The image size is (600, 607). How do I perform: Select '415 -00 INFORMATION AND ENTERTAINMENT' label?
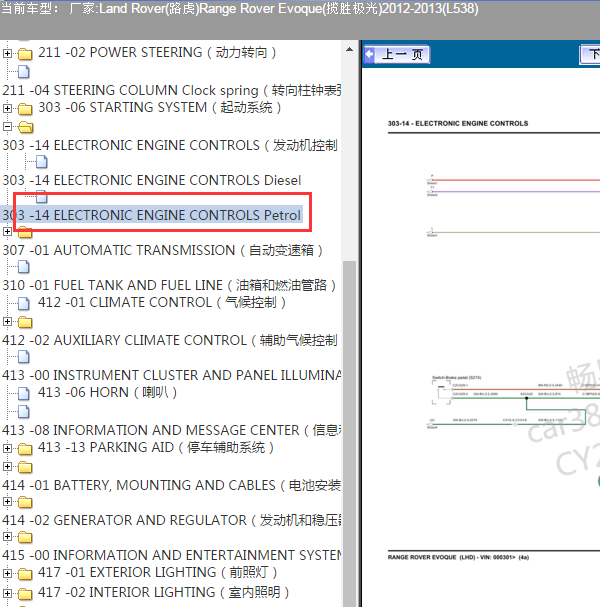tap(171, 555)
